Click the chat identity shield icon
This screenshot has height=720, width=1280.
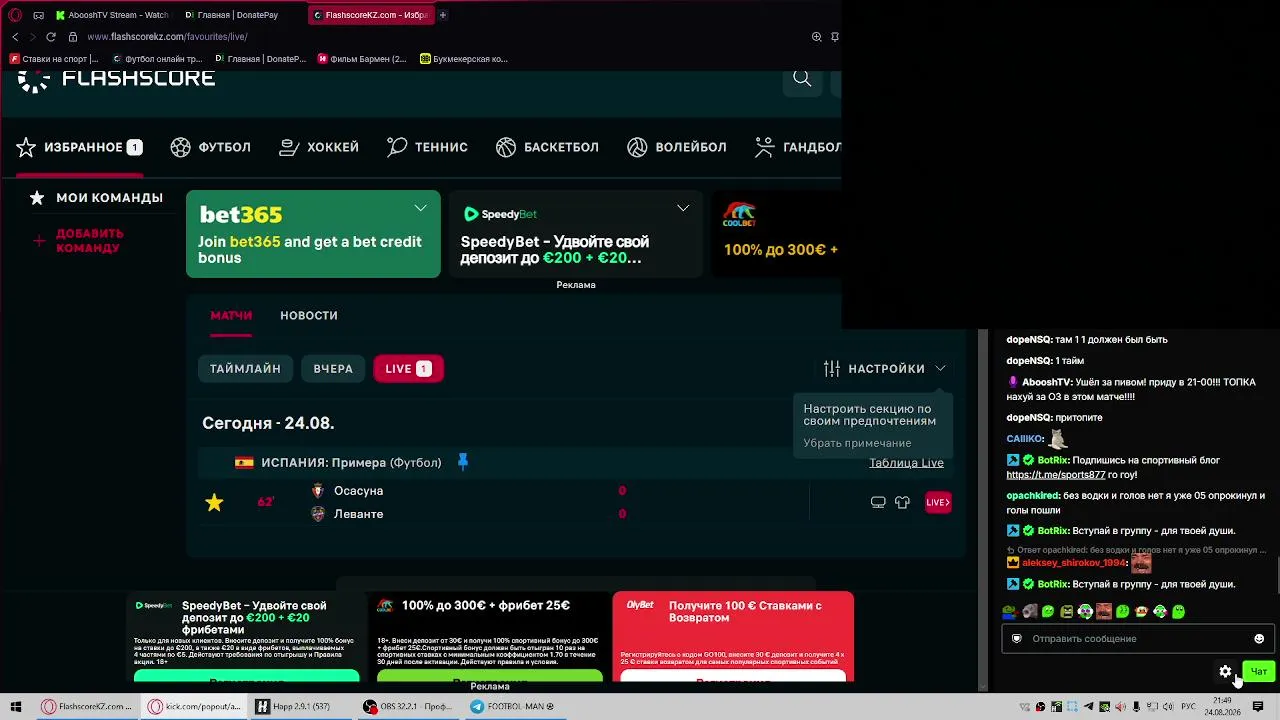(x=1017, y=639)
